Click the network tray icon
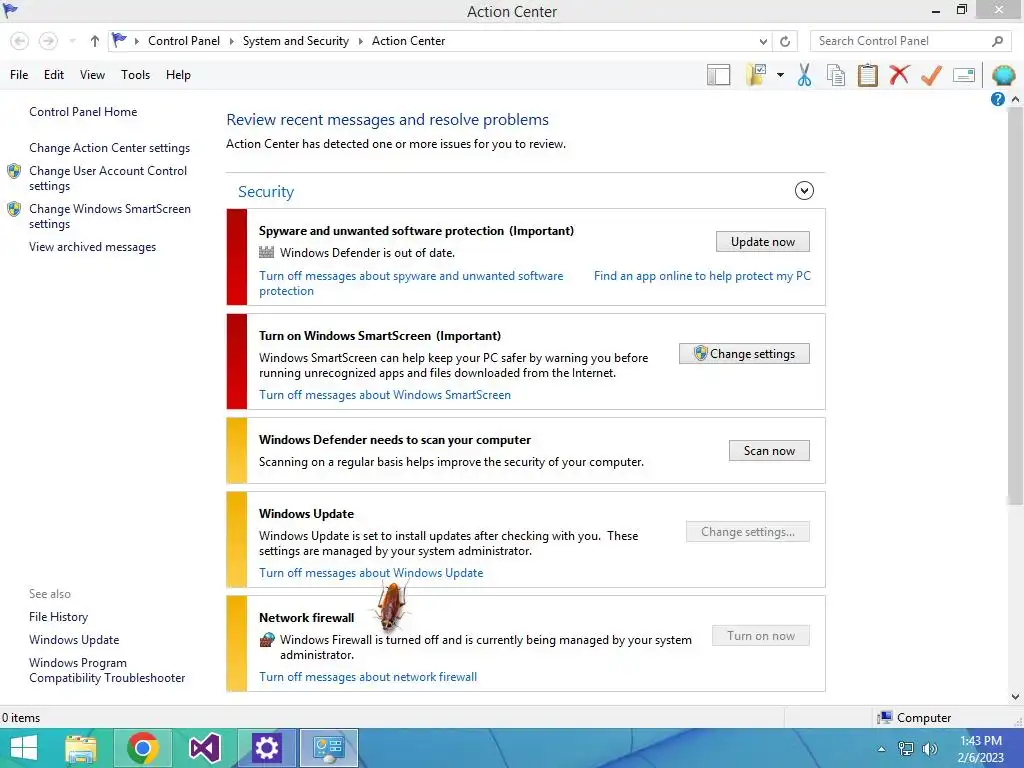Viewport: 1024px width, 768px height. 906,749
